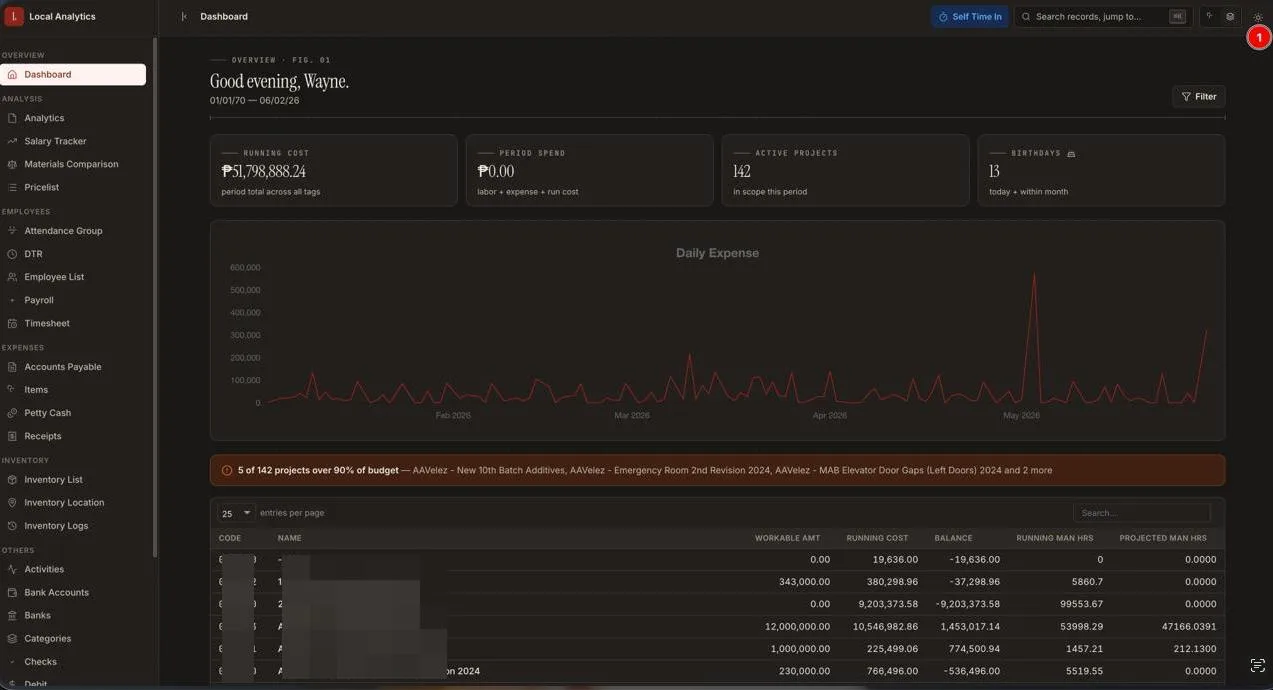Click the Items icon in sidebar

(x=12, y=390)
